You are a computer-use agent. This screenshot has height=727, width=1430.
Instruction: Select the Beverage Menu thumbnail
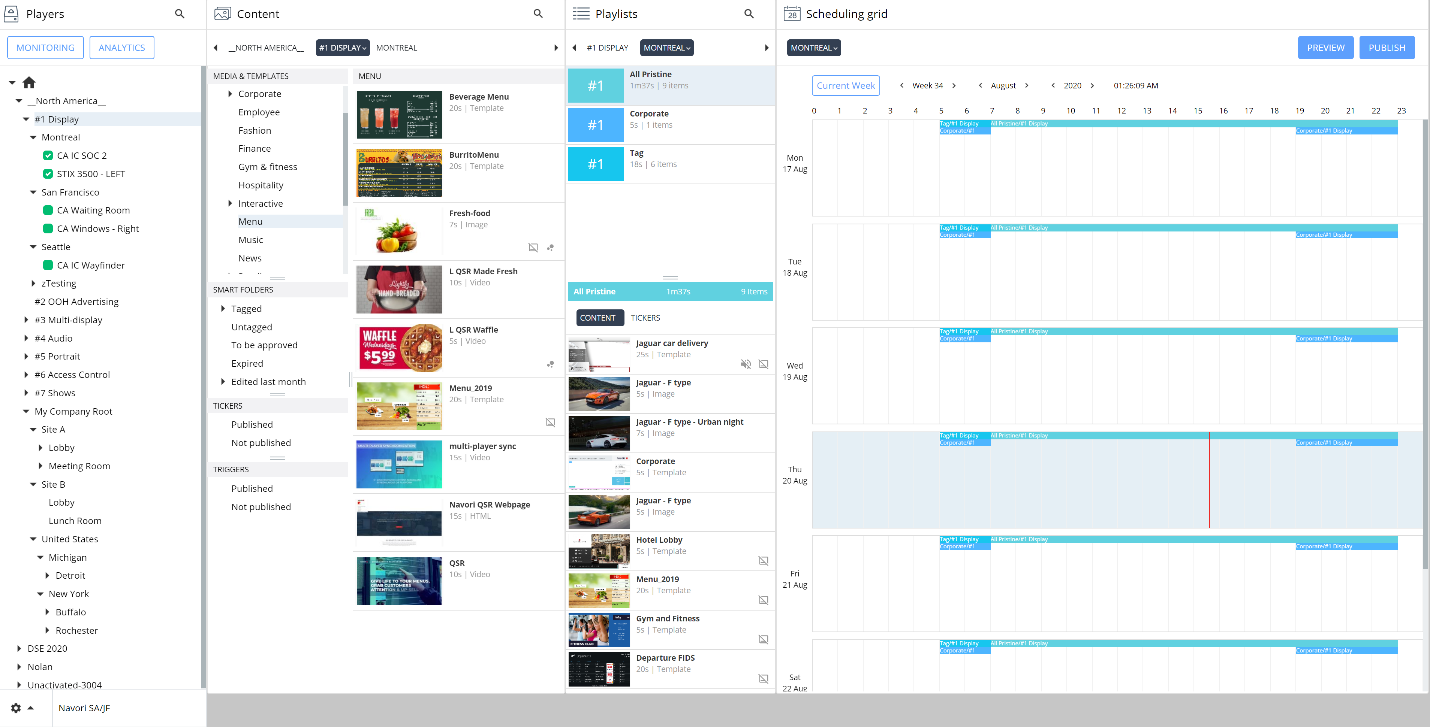click(399, 115)
